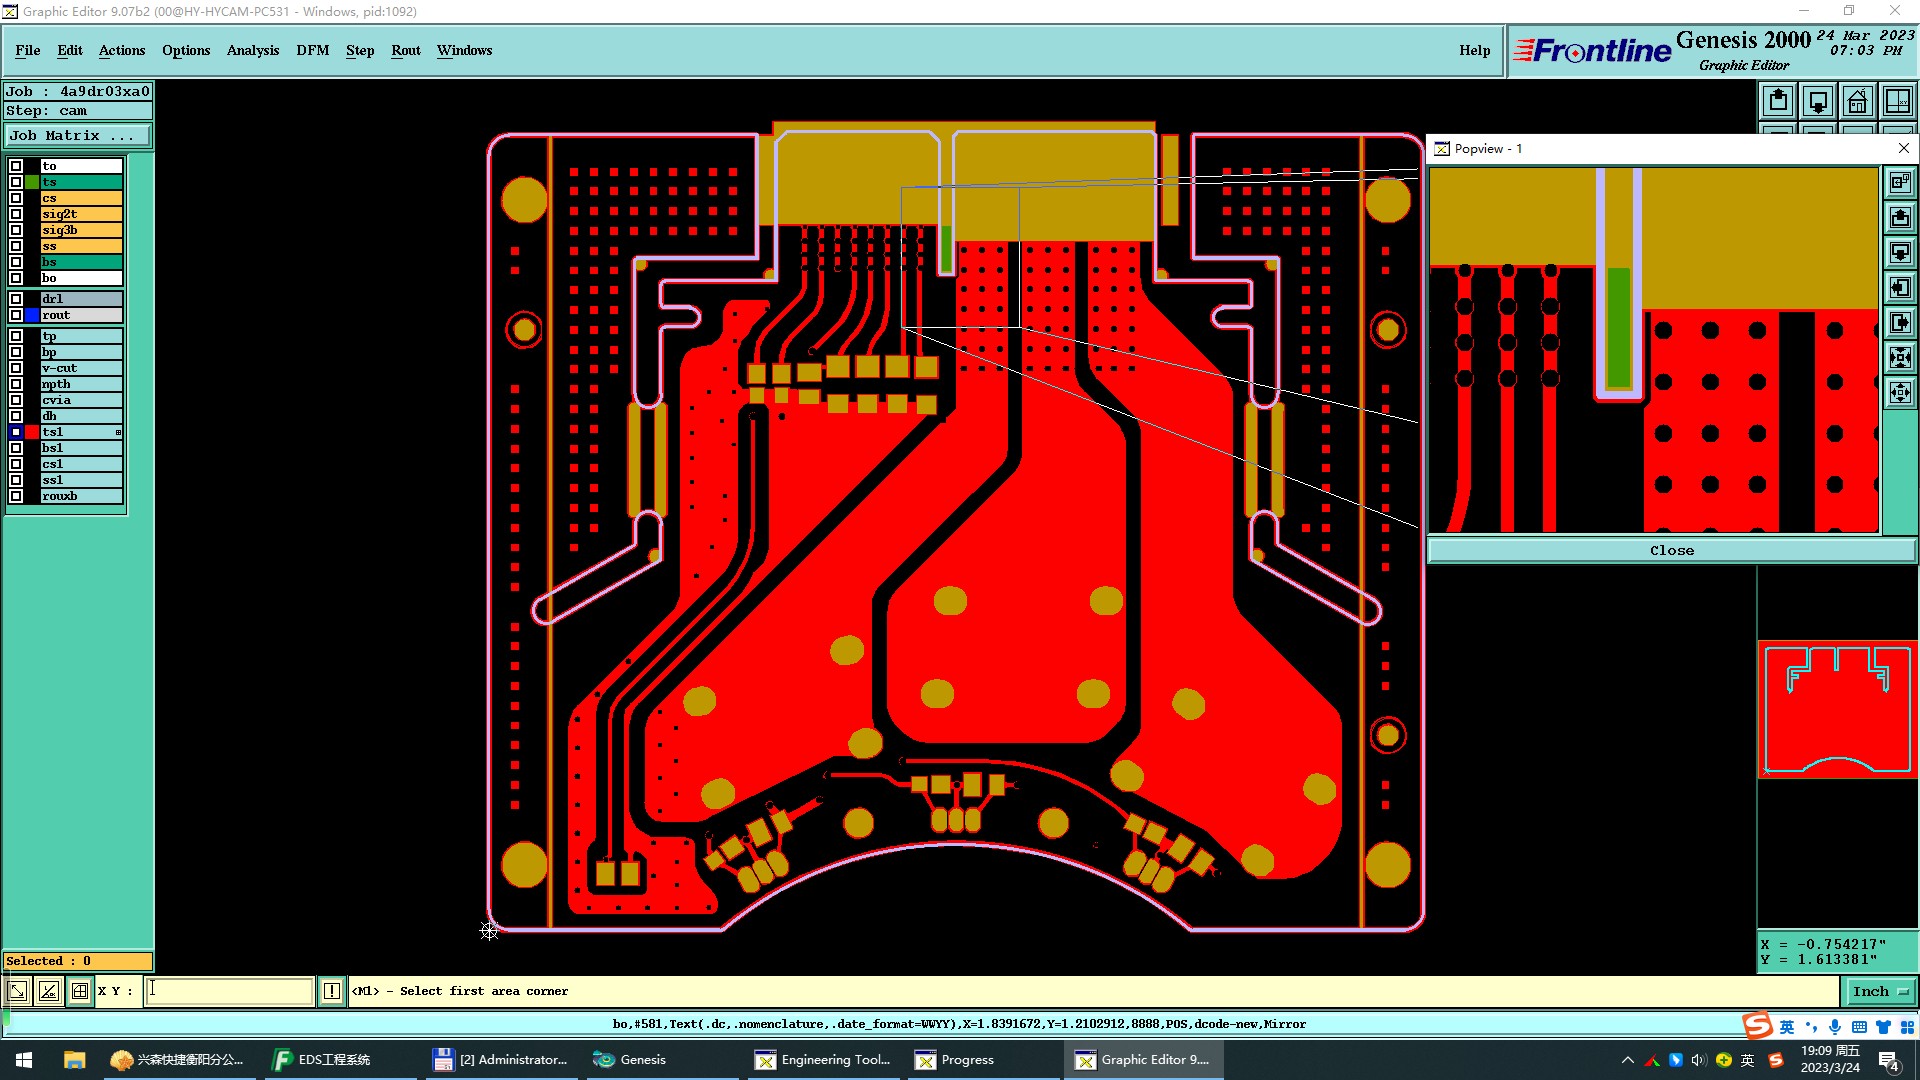Open the Analysis menu

[x=252, y=50]
